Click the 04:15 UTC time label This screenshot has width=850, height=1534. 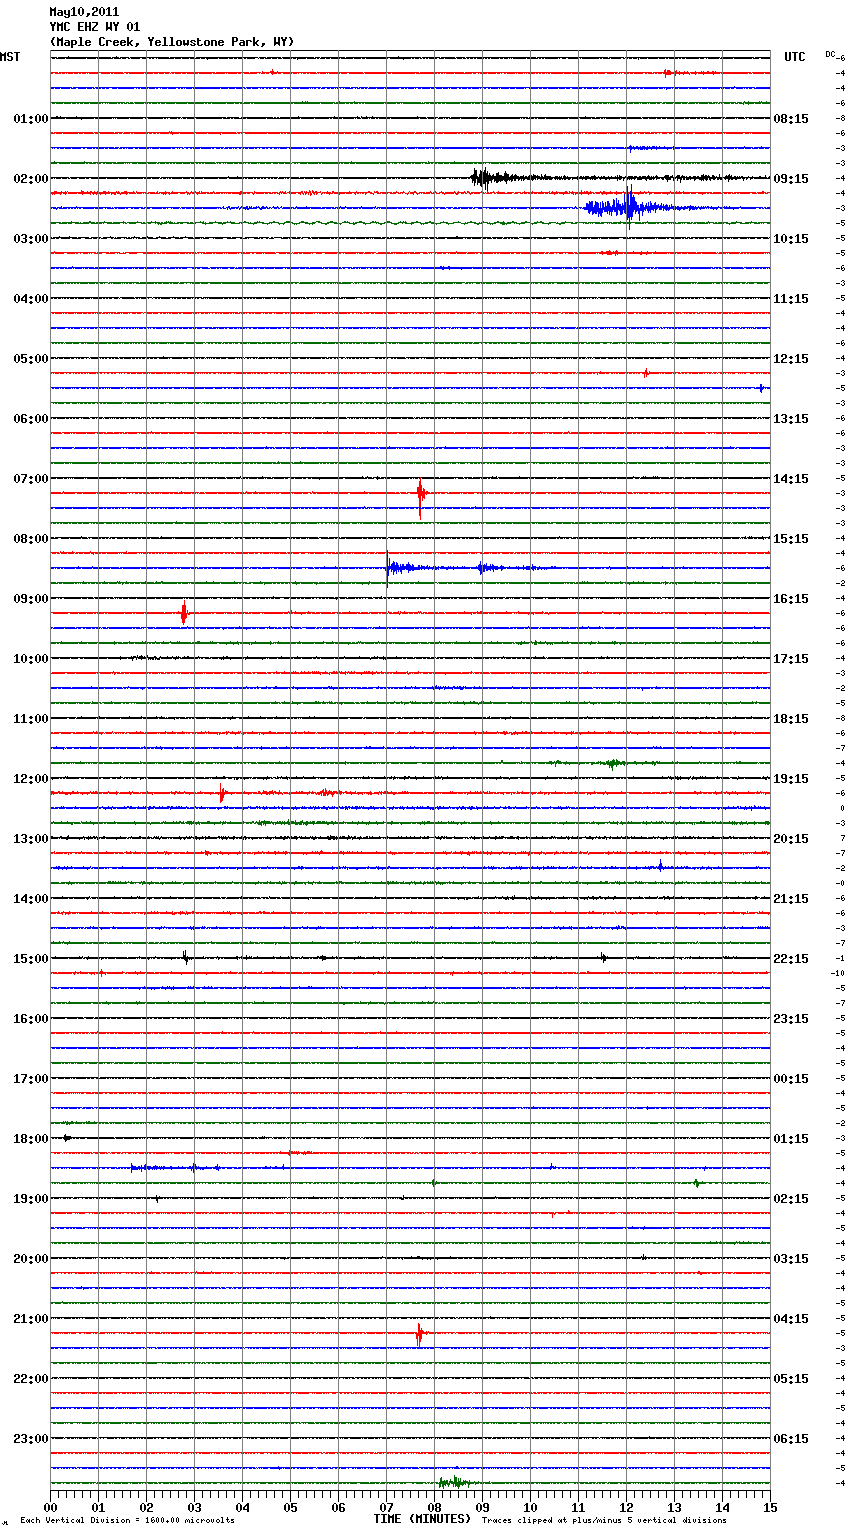tap(791, 1319)
